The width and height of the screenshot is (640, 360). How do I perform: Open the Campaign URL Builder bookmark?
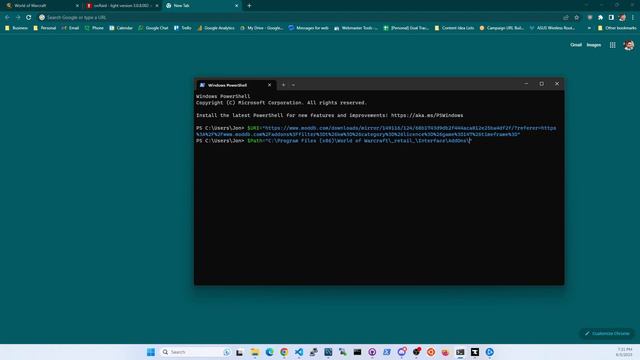(x=502, y=28)
